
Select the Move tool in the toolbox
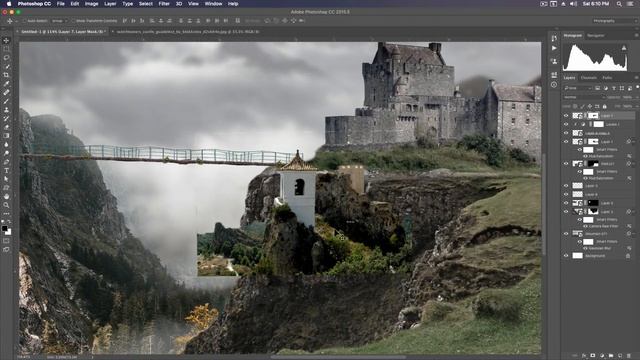[x=6, y=40]
